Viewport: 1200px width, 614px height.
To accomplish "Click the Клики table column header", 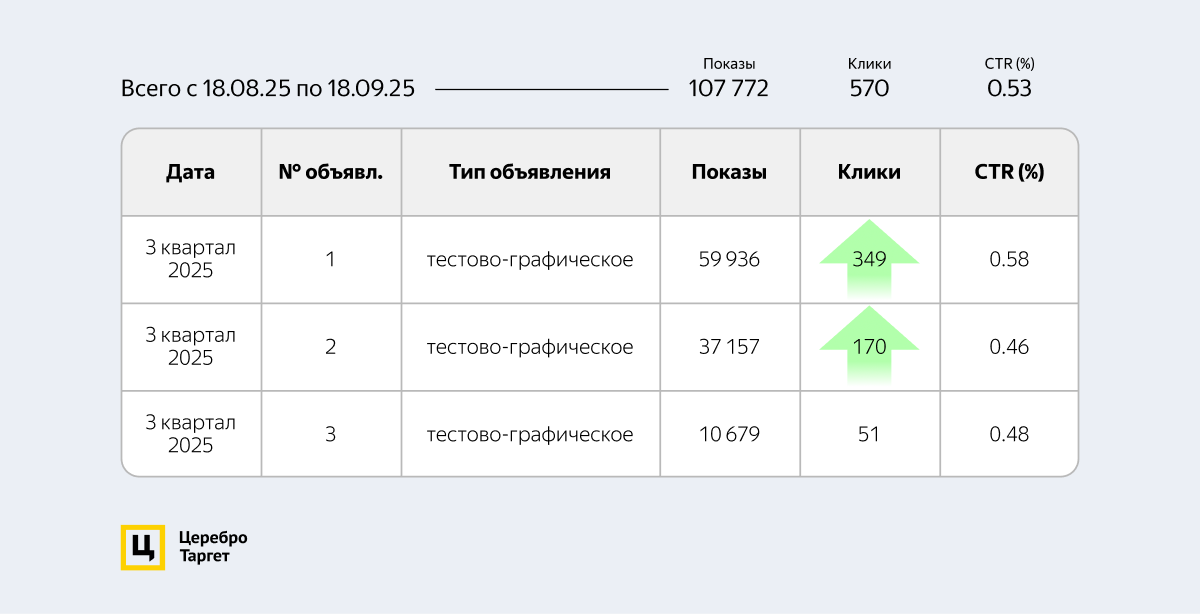I will pos(869,172).
